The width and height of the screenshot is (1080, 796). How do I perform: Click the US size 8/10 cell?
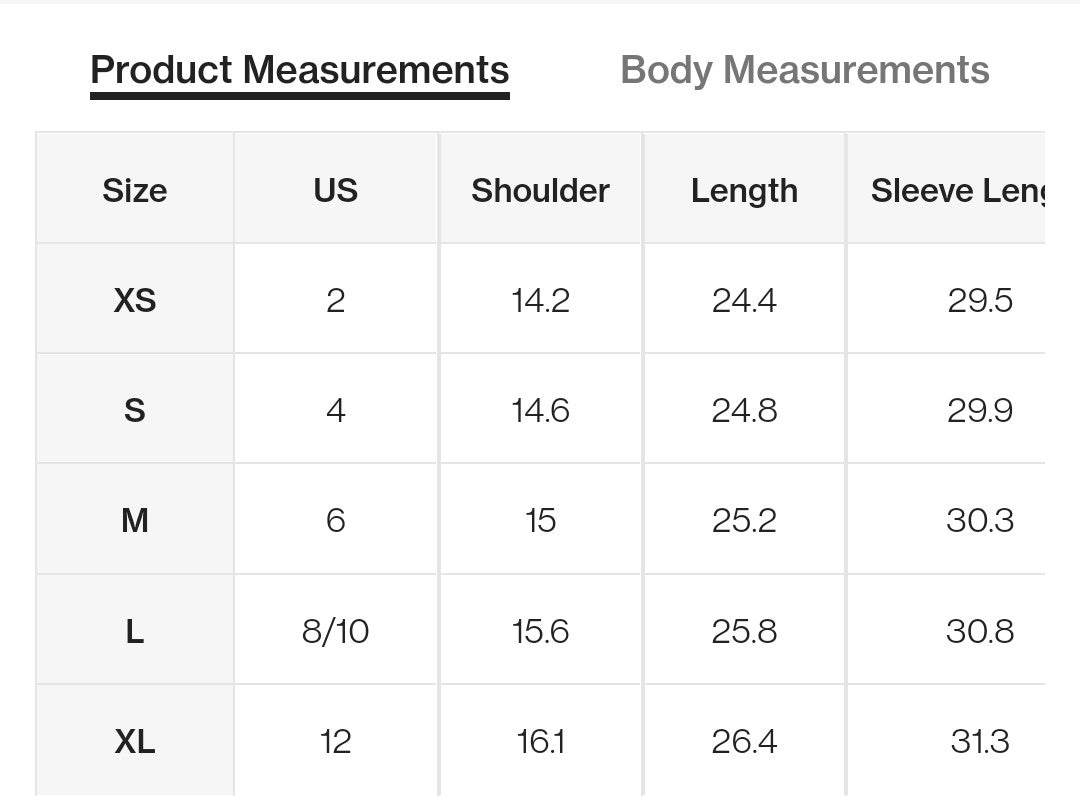tap(335, 631)
